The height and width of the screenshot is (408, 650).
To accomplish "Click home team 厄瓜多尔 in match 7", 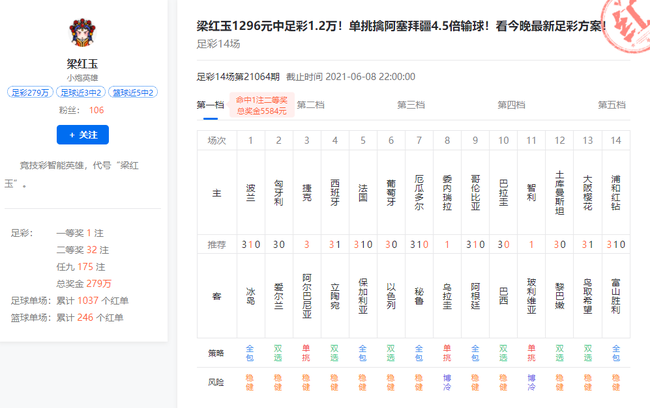I will coord(419,193).
